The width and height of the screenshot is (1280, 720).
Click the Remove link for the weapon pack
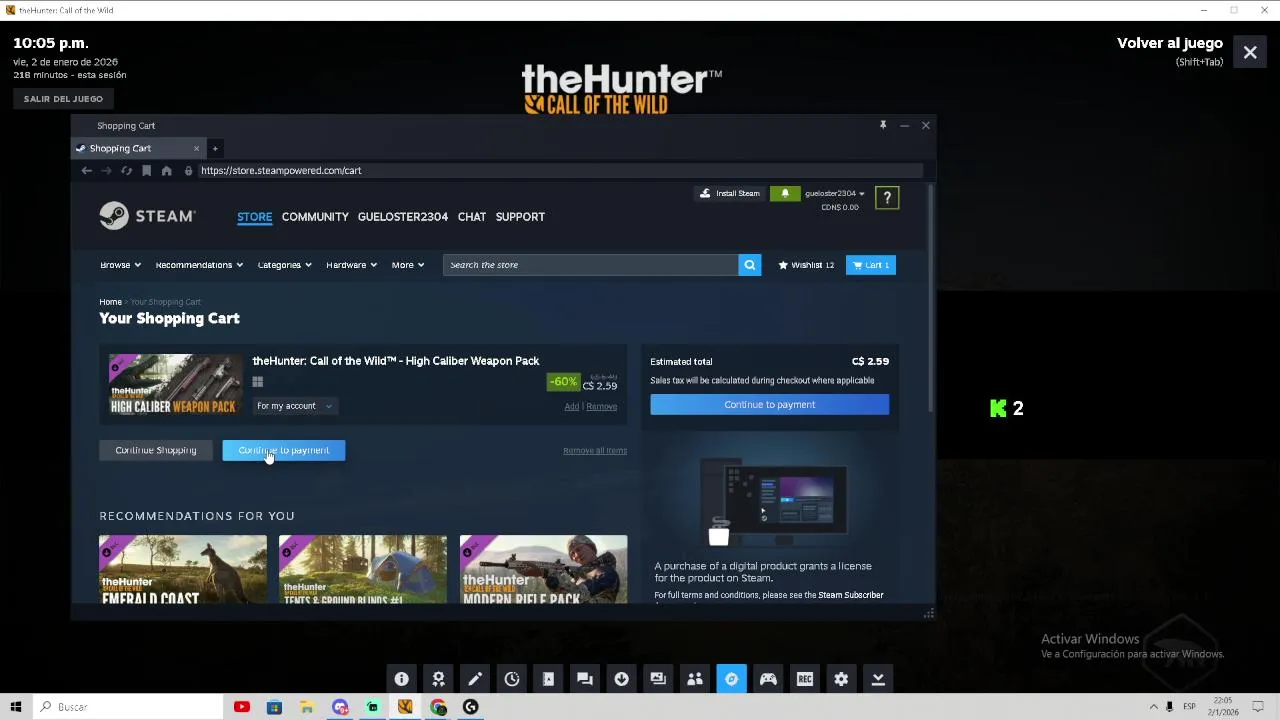pyautogui.click(x=601, y=406)
